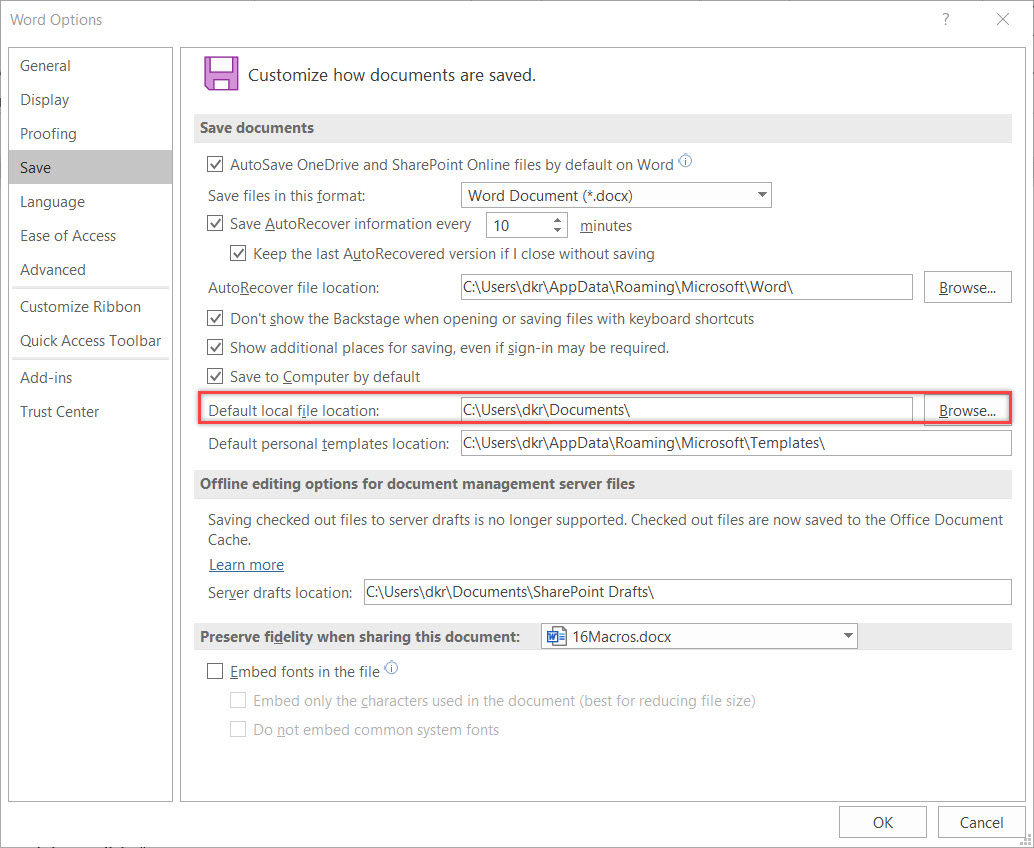Toggle Don't show the Backstage checkbox

point(215,318)
